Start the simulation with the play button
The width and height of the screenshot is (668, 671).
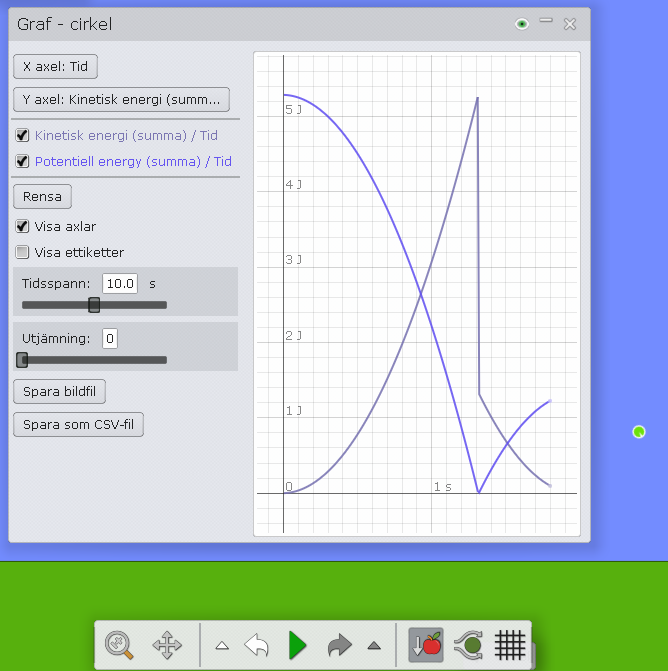(297, 645)
